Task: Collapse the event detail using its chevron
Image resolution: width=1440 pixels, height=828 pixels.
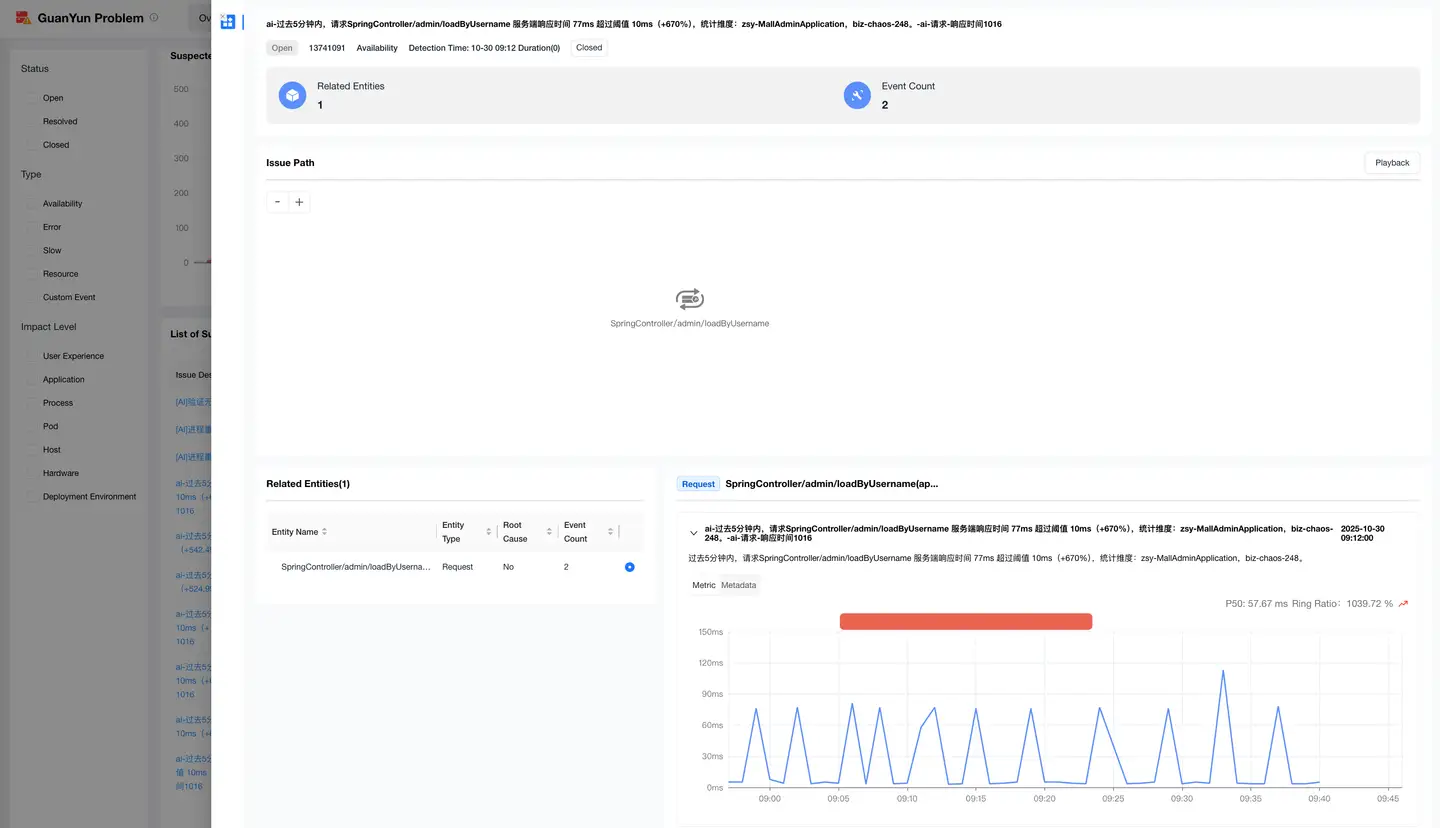Action: (694, 533)
